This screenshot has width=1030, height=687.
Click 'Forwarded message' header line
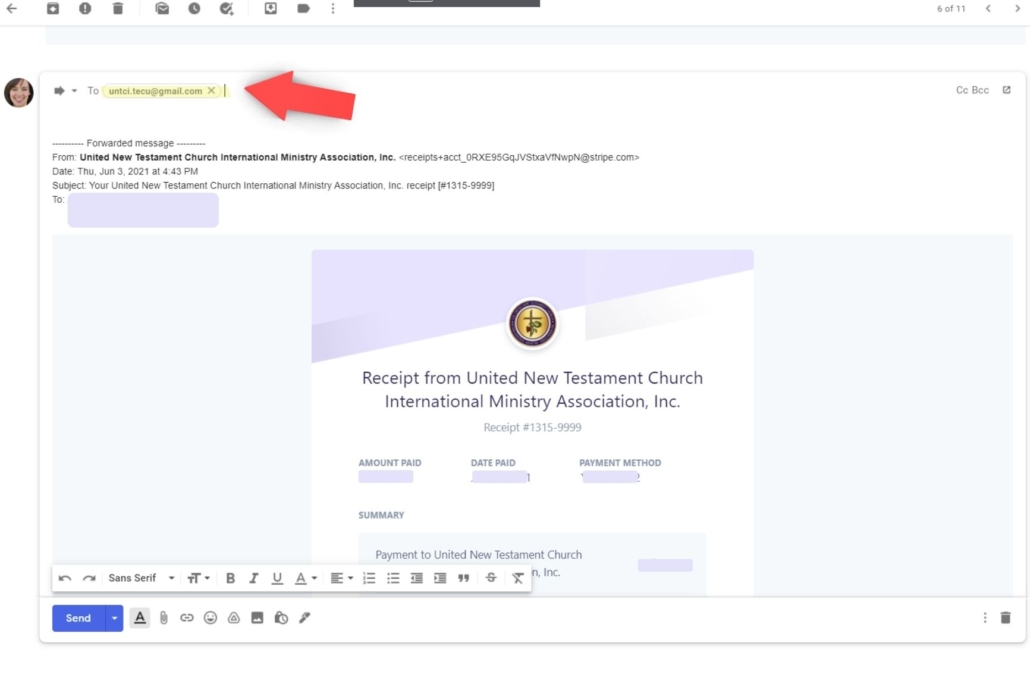129,143
